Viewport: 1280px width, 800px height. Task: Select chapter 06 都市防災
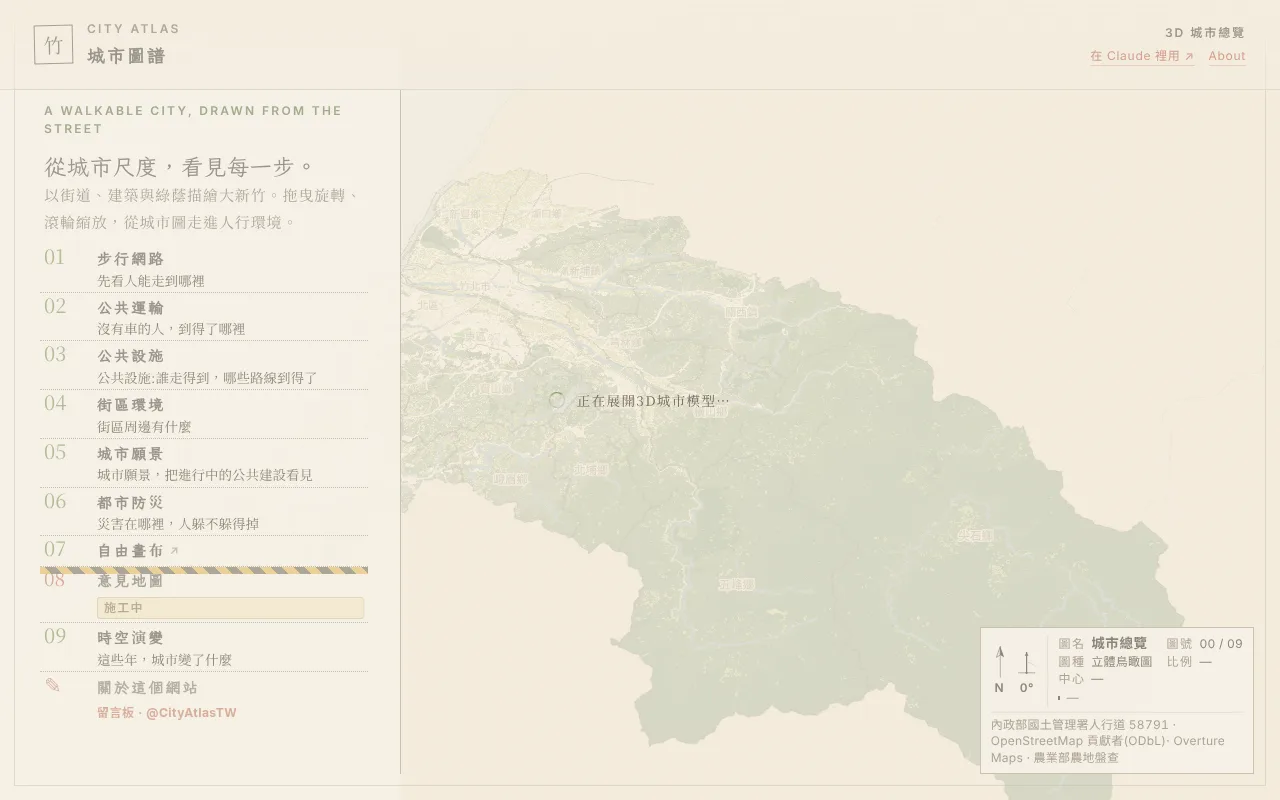[204, 512]
